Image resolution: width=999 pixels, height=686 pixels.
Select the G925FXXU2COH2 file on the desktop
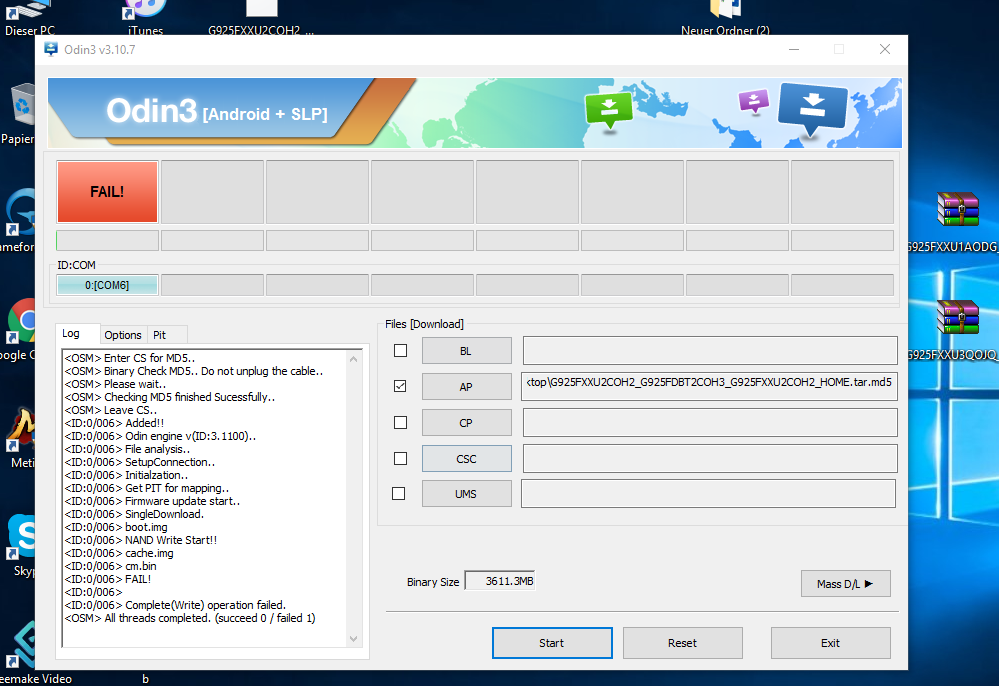coord(261,19)
